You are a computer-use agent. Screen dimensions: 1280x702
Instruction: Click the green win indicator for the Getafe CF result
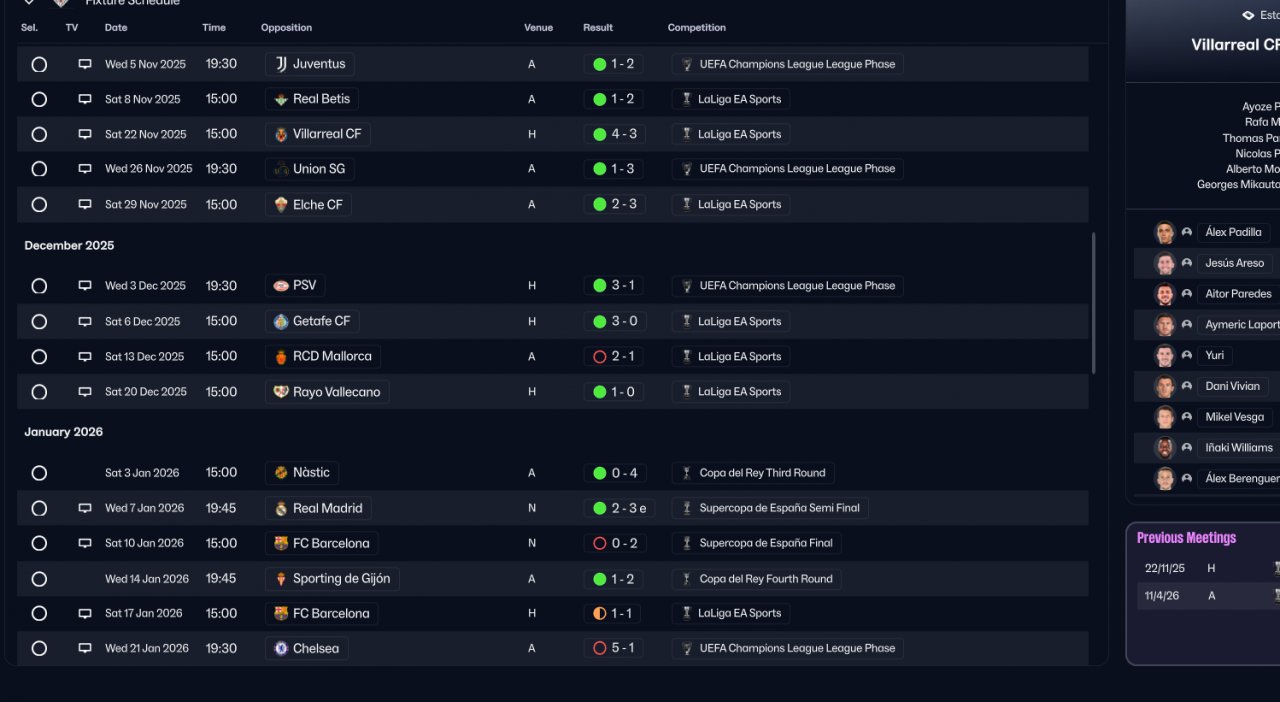600,321
